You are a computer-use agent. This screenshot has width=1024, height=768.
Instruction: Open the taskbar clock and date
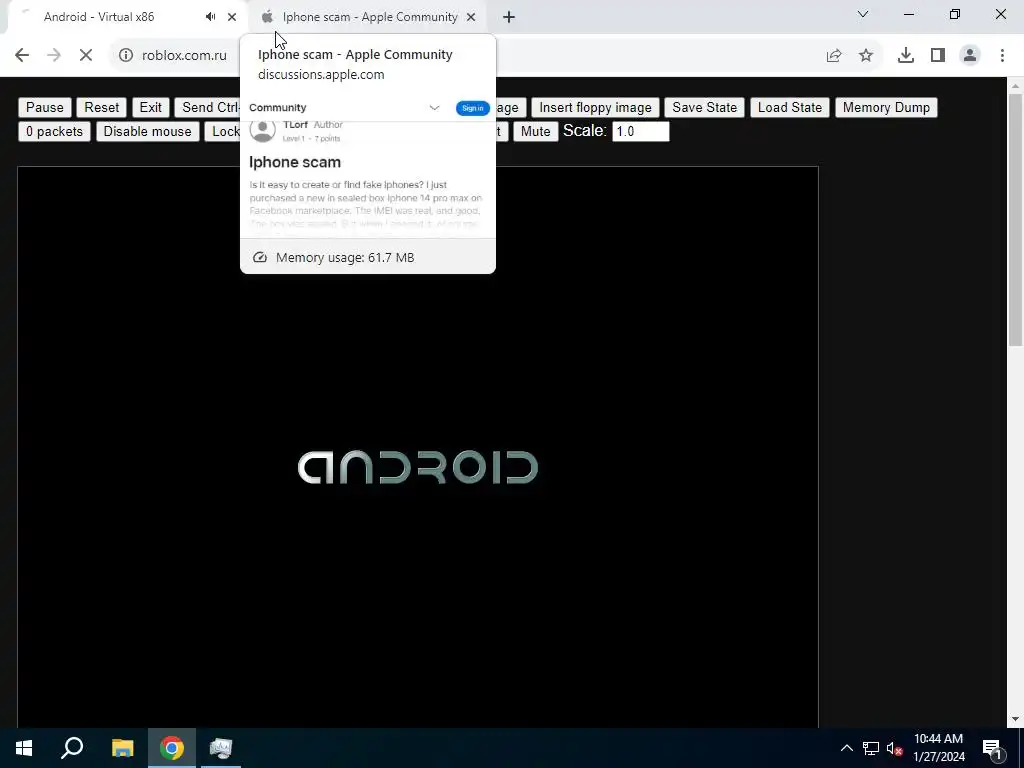click(x=938, y=748)
